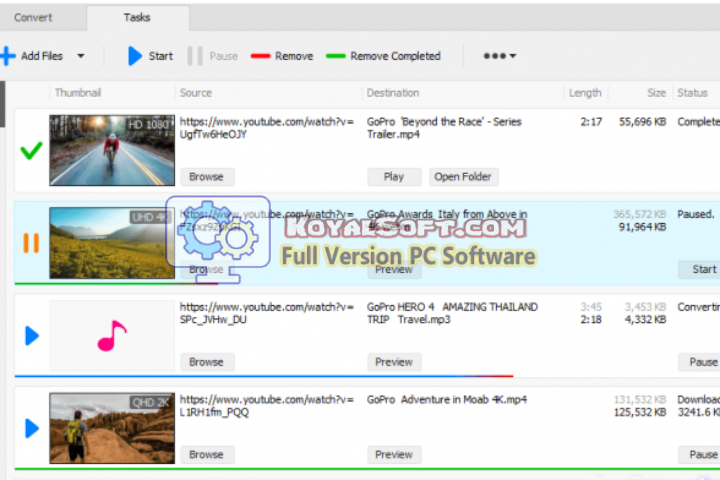Click blue play icon of Thailand mp3 task

tap(32, 336)
